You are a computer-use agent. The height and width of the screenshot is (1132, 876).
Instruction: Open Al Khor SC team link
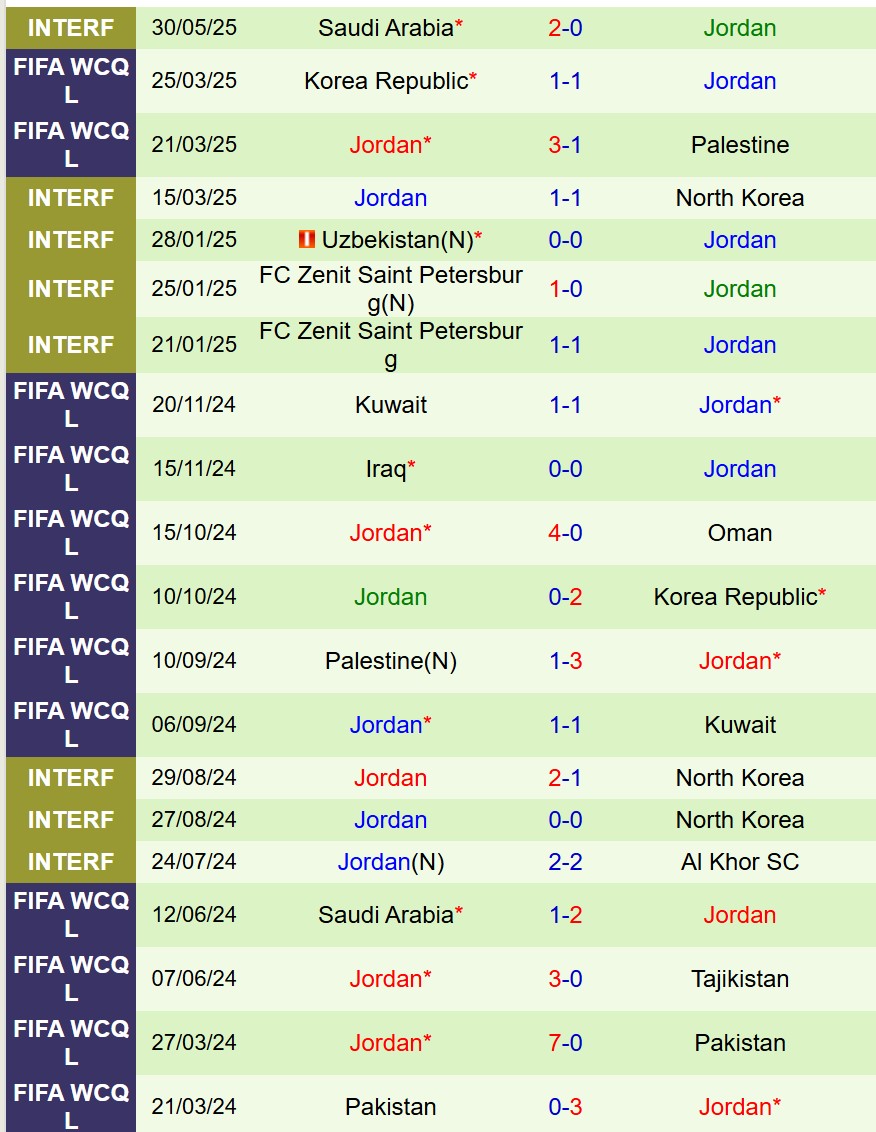point(740,862)
